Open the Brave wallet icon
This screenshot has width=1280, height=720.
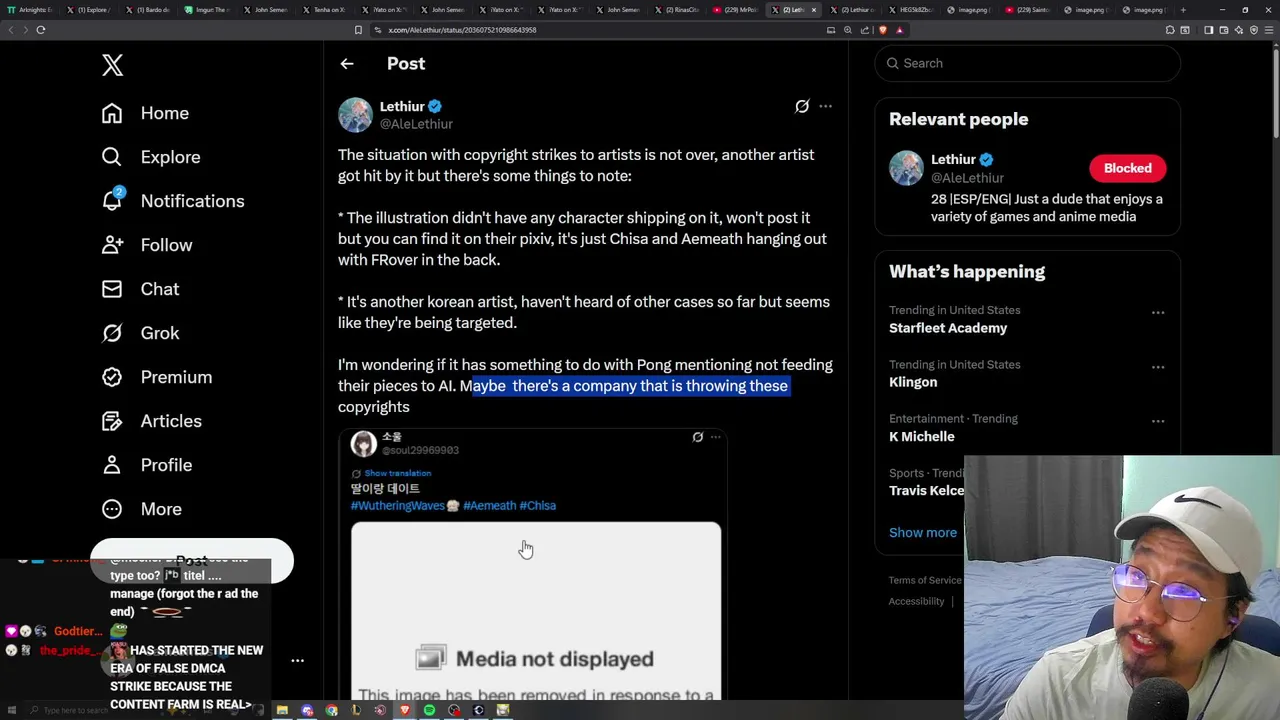coord(1225,30)
